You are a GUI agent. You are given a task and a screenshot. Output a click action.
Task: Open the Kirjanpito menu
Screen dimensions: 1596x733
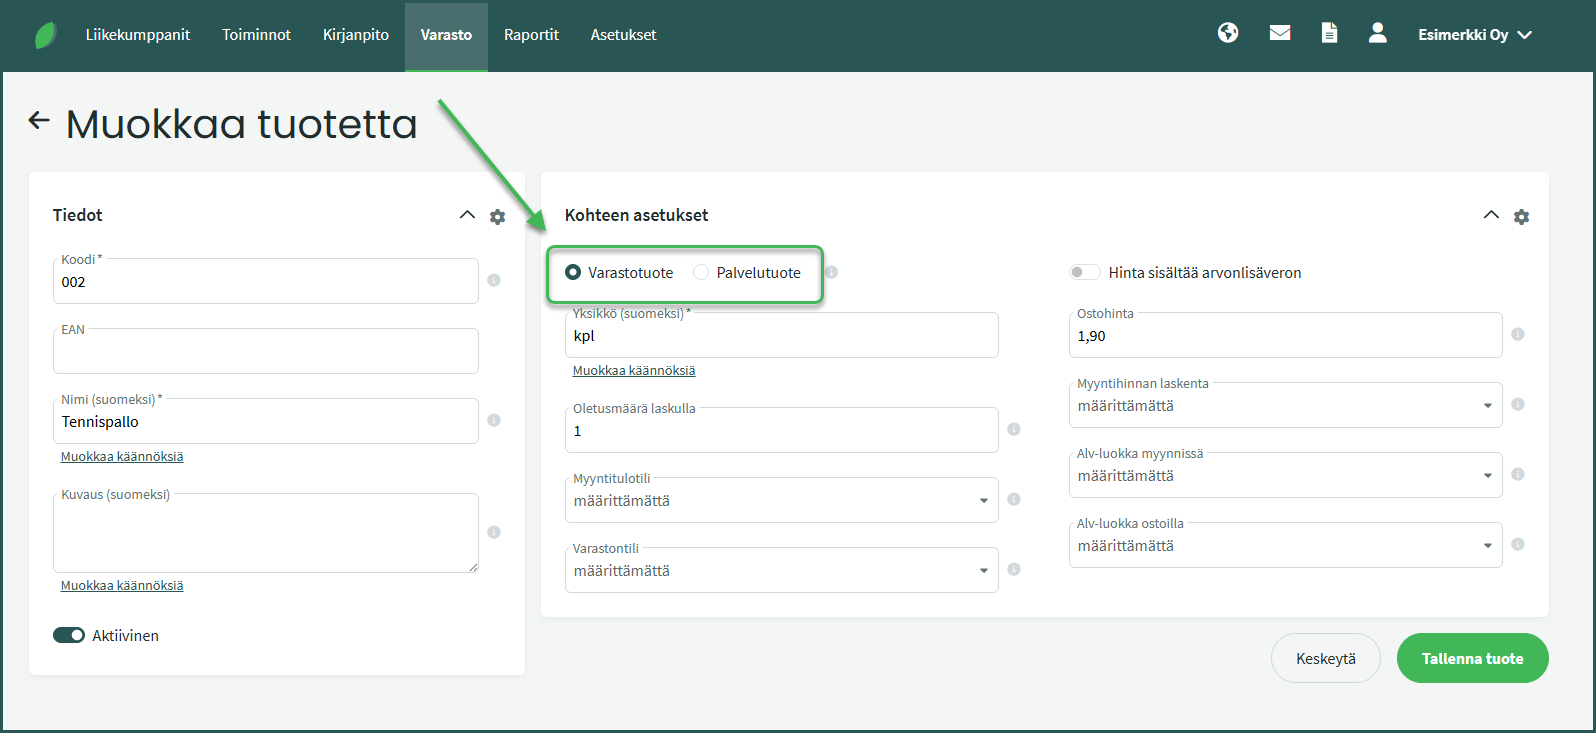355,35
